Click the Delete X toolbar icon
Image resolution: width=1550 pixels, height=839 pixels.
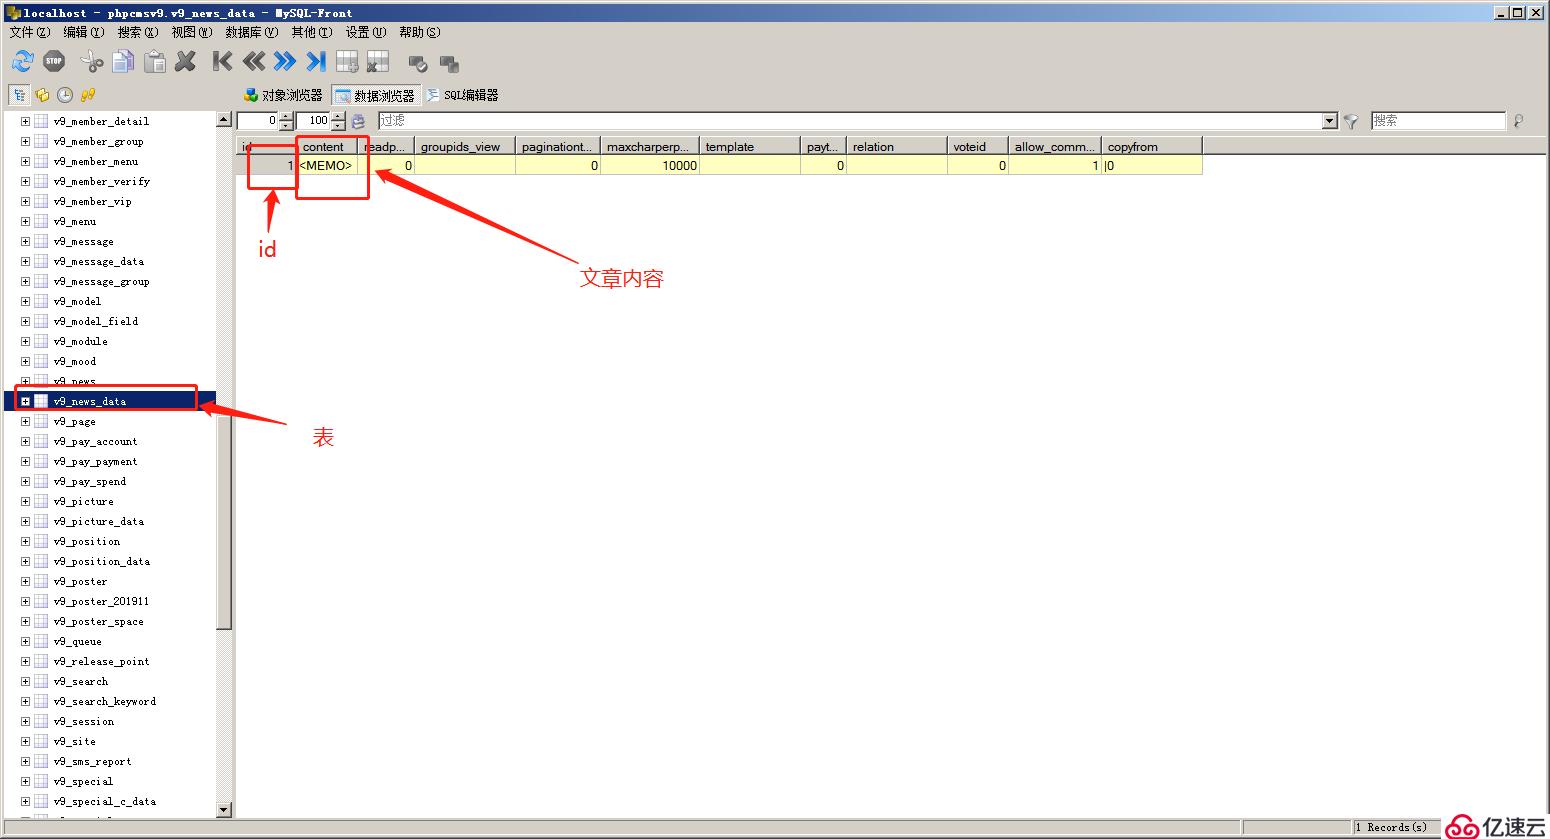185,62
